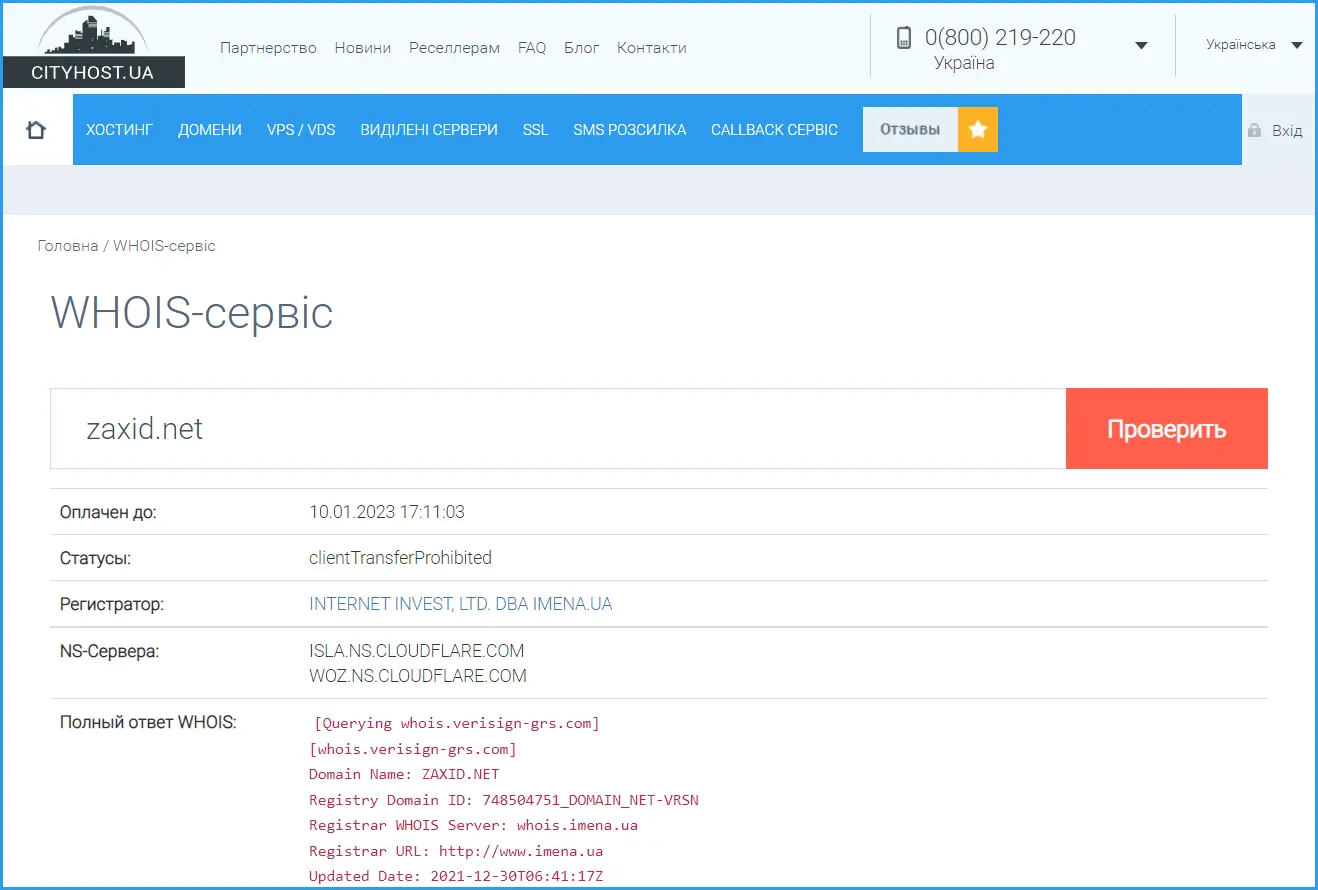Click Головна in the breadcrumb
The image size is (1318, 890).
coord(68,246)
